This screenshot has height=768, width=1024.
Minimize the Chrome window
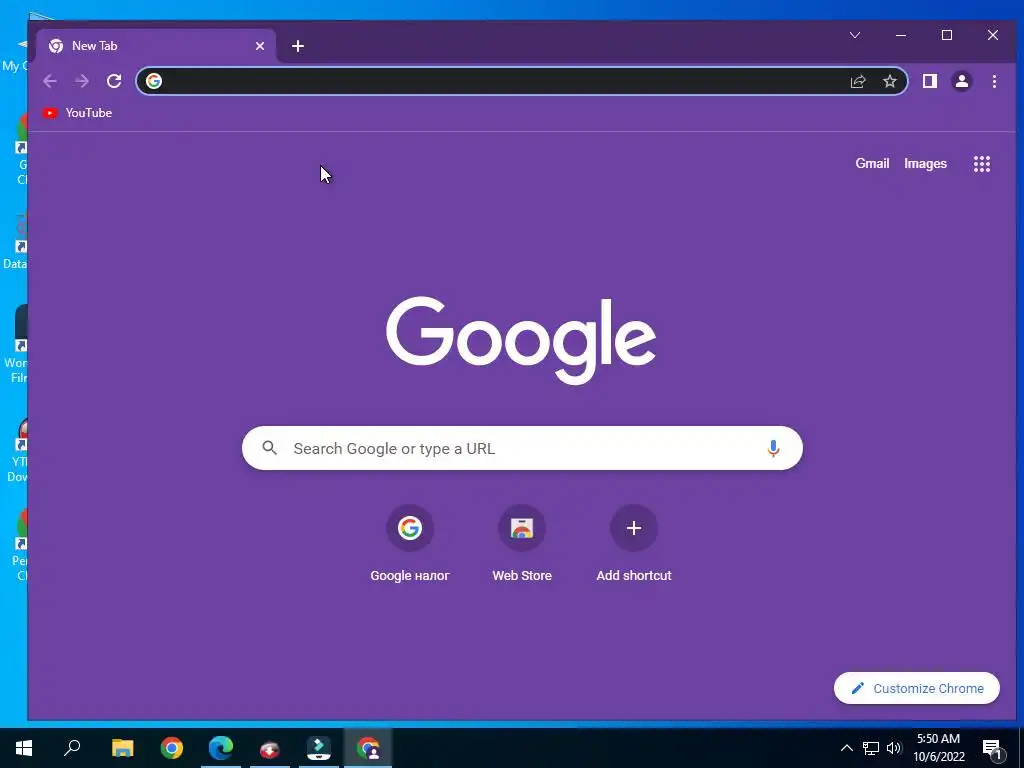pos(901,35)
